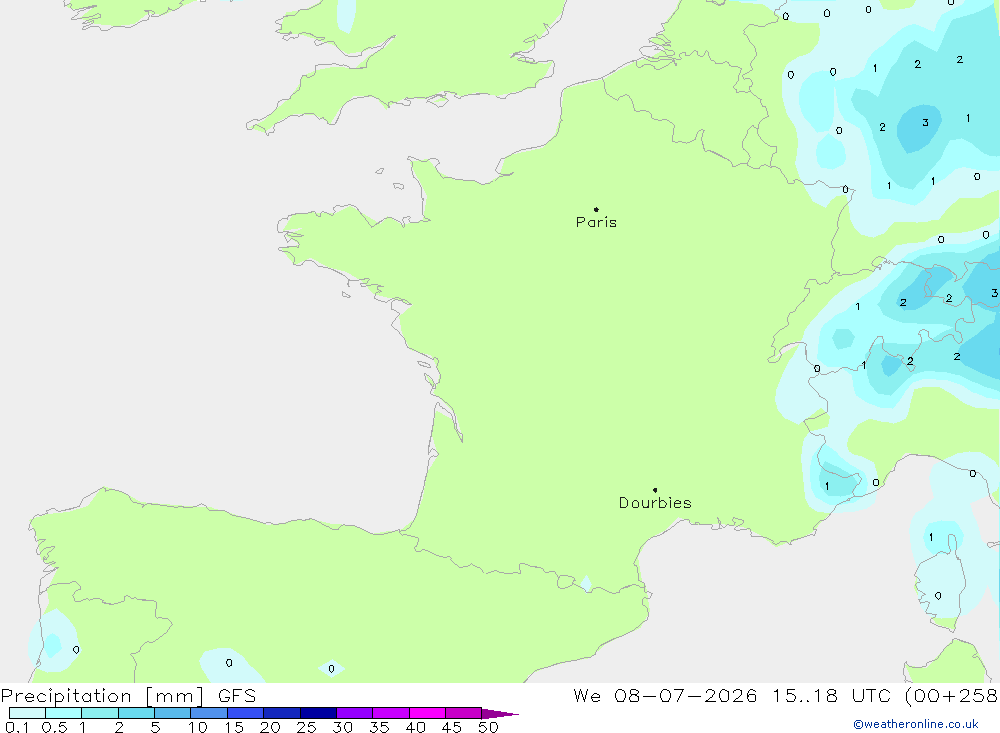Click the date We 08-07-2026
The height and width of the screenshot is (733, 1000).
[x=665, y=696]
